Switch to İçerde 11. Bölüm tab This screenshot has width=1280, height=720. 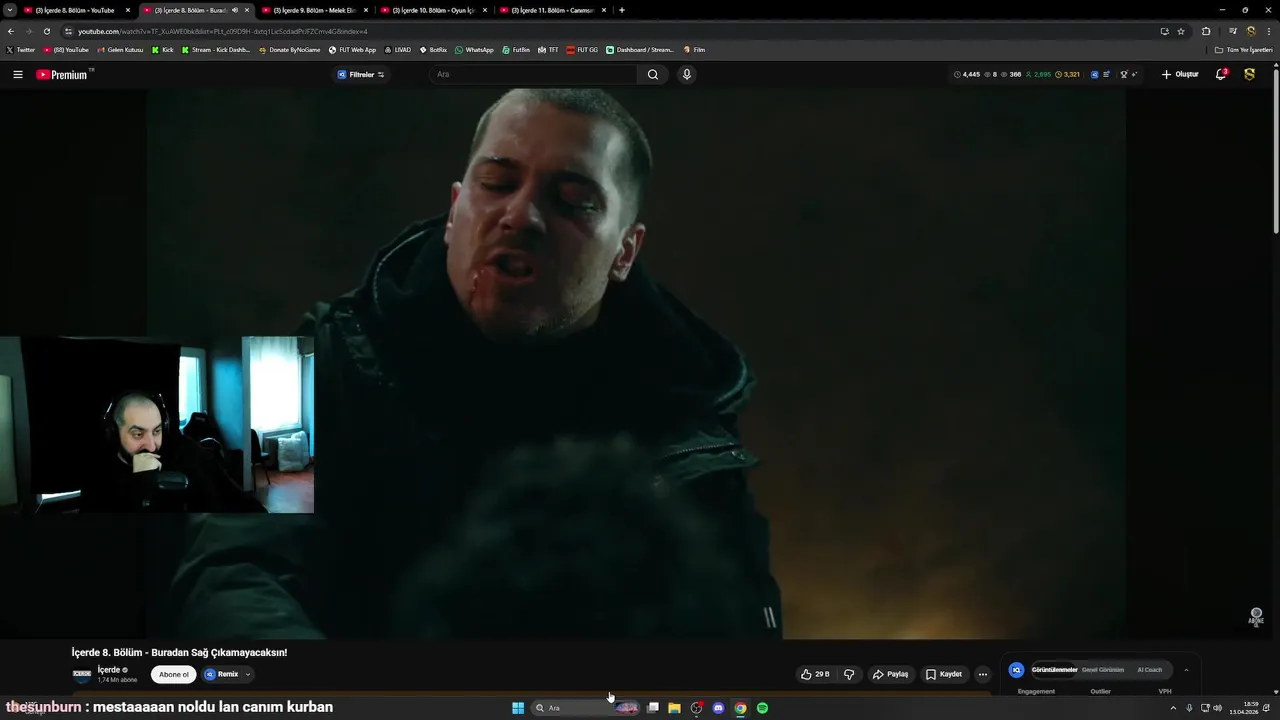553,10
